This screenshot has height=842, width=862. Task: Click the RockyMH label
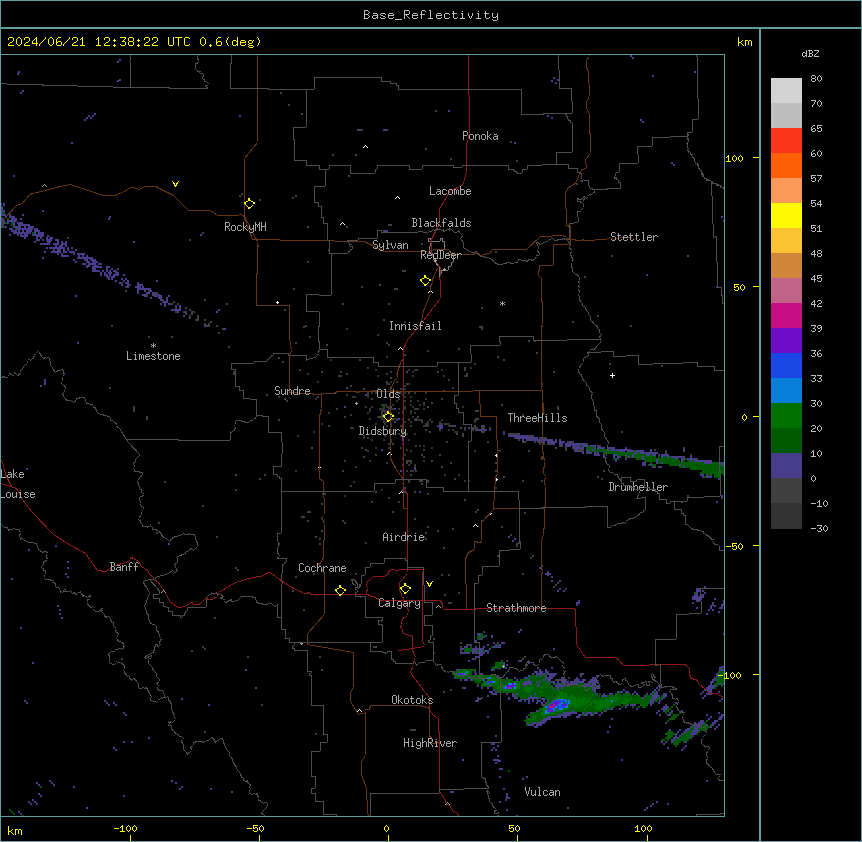click(245, 227)
